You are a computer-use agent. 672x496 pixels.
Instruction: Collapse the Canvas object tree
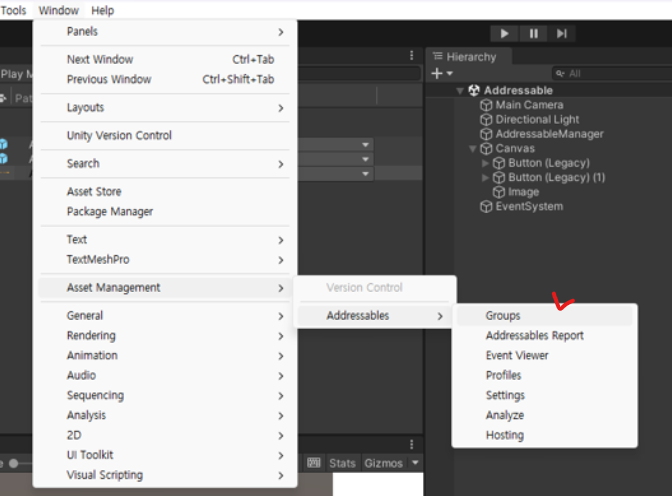click(x=472, y=149)
